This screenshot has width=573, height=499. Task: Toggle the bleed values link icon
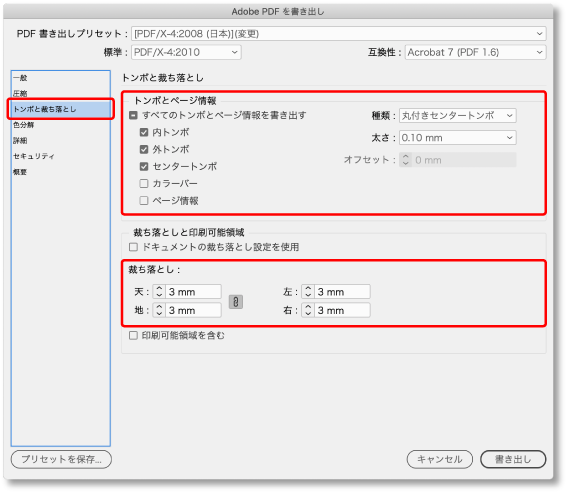[236, 302]
